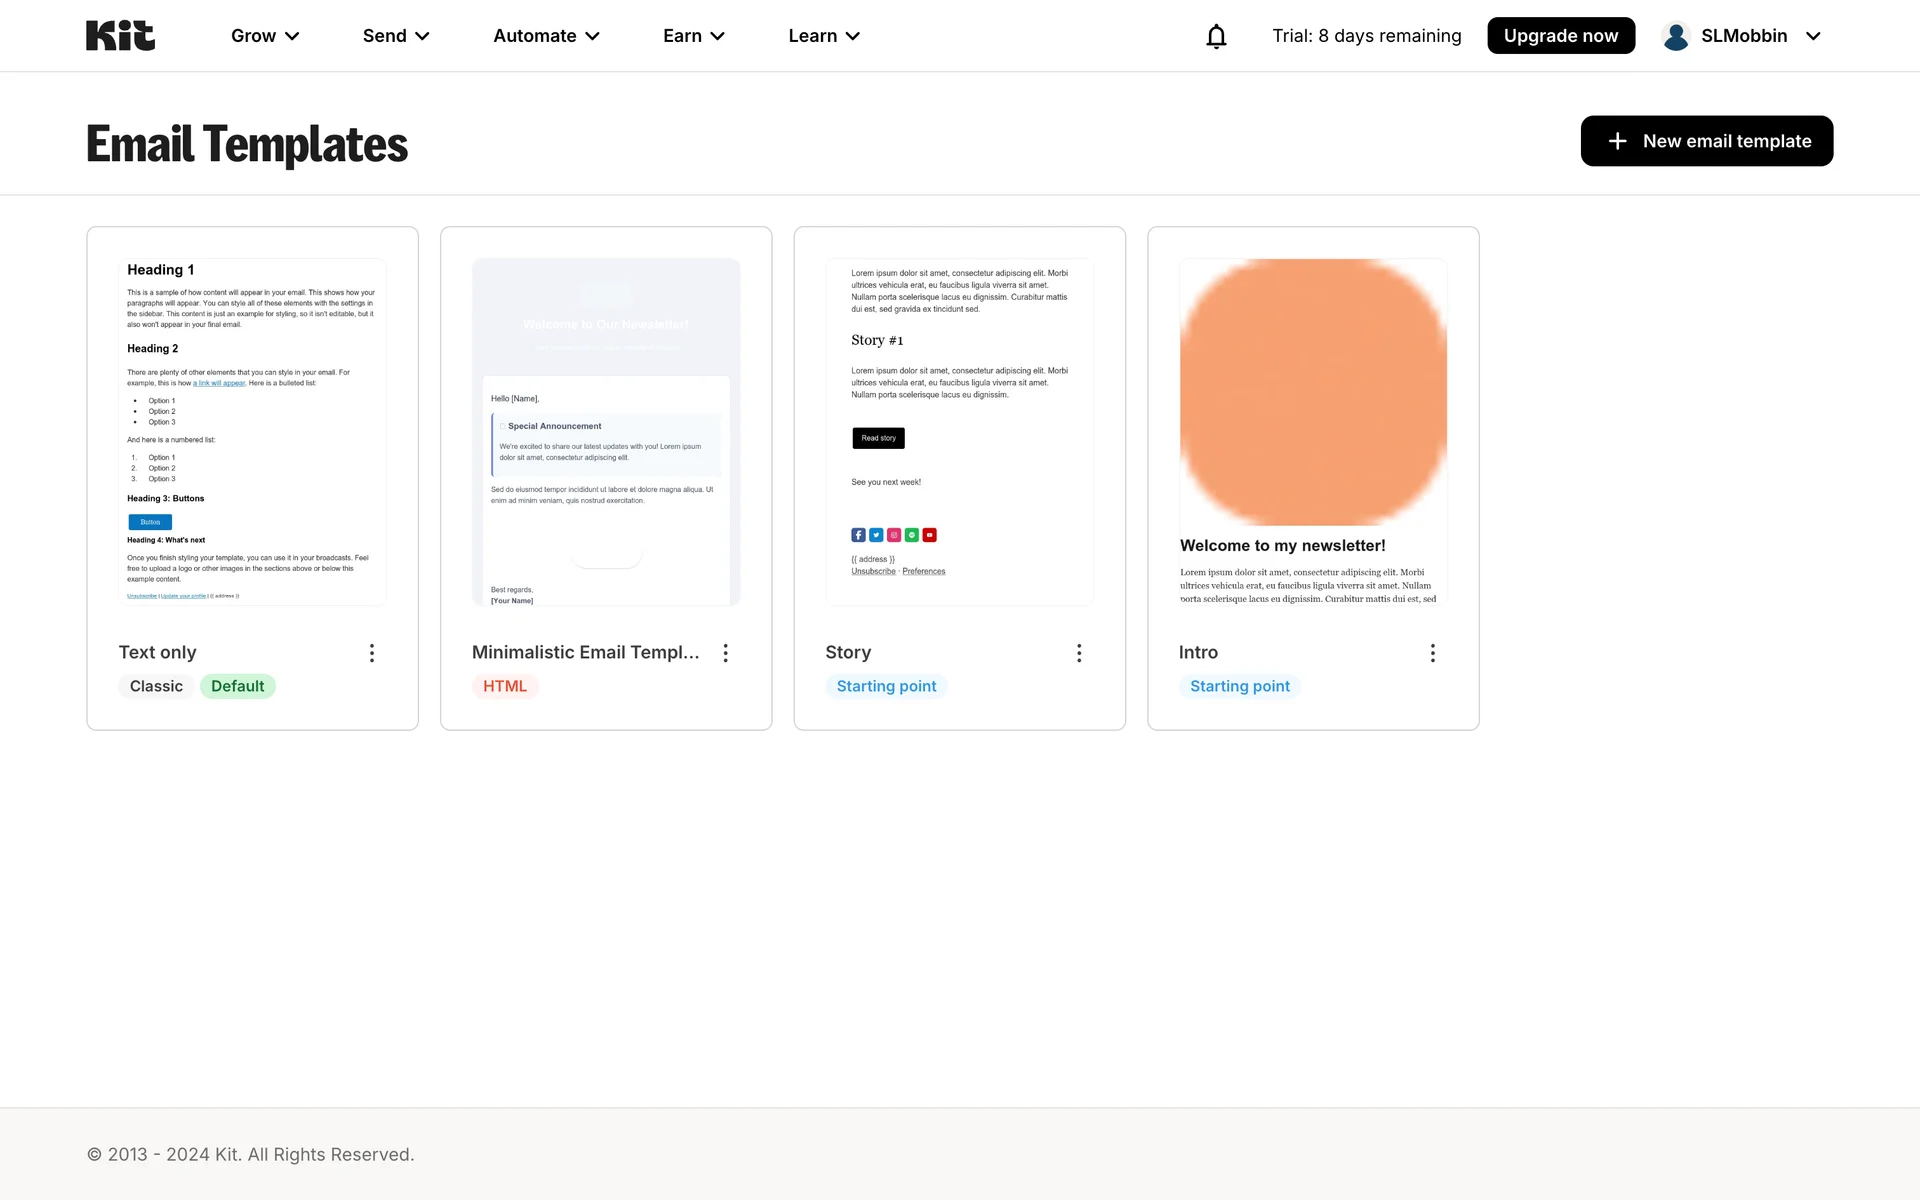Image resolution: width=1920 pixels, height=1200 pixels.
Task: Click the Kit logo
Action: 120,36
